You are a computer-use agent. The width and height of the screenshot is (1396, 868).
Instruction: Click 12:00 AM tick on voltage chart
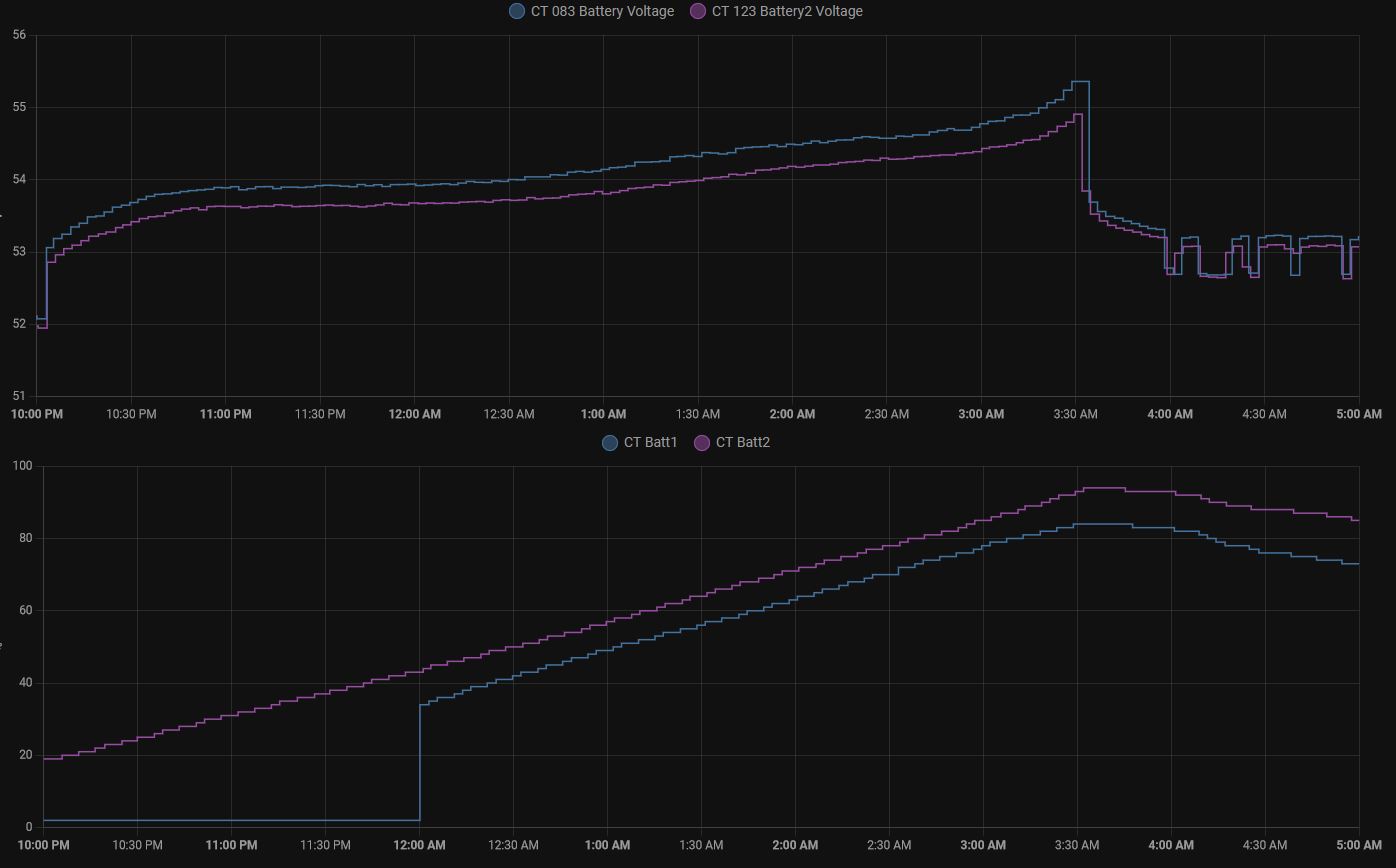[x=415, y=414]
